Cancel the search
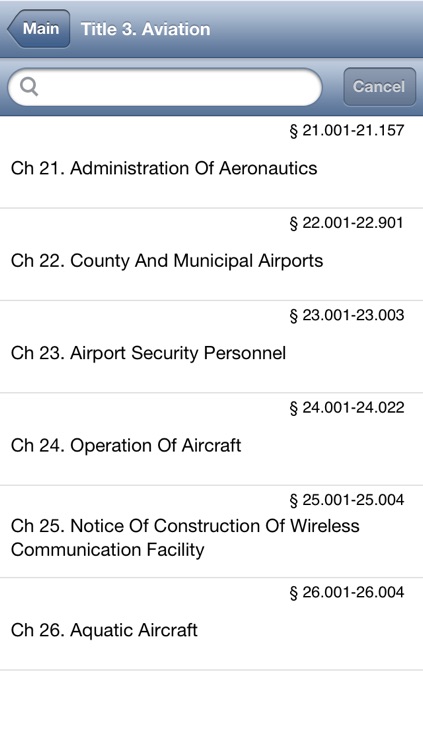The height and width of the screenshot is (750, 423). click(x=379, y=87)
